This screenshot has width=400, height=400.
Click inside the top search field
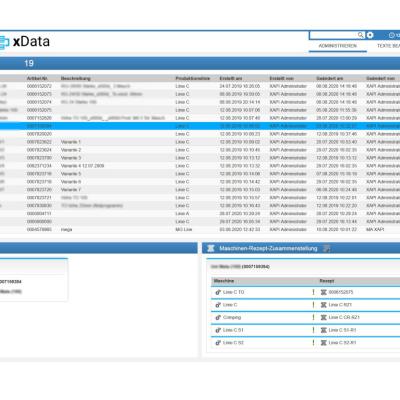click(x=333, y=35)
